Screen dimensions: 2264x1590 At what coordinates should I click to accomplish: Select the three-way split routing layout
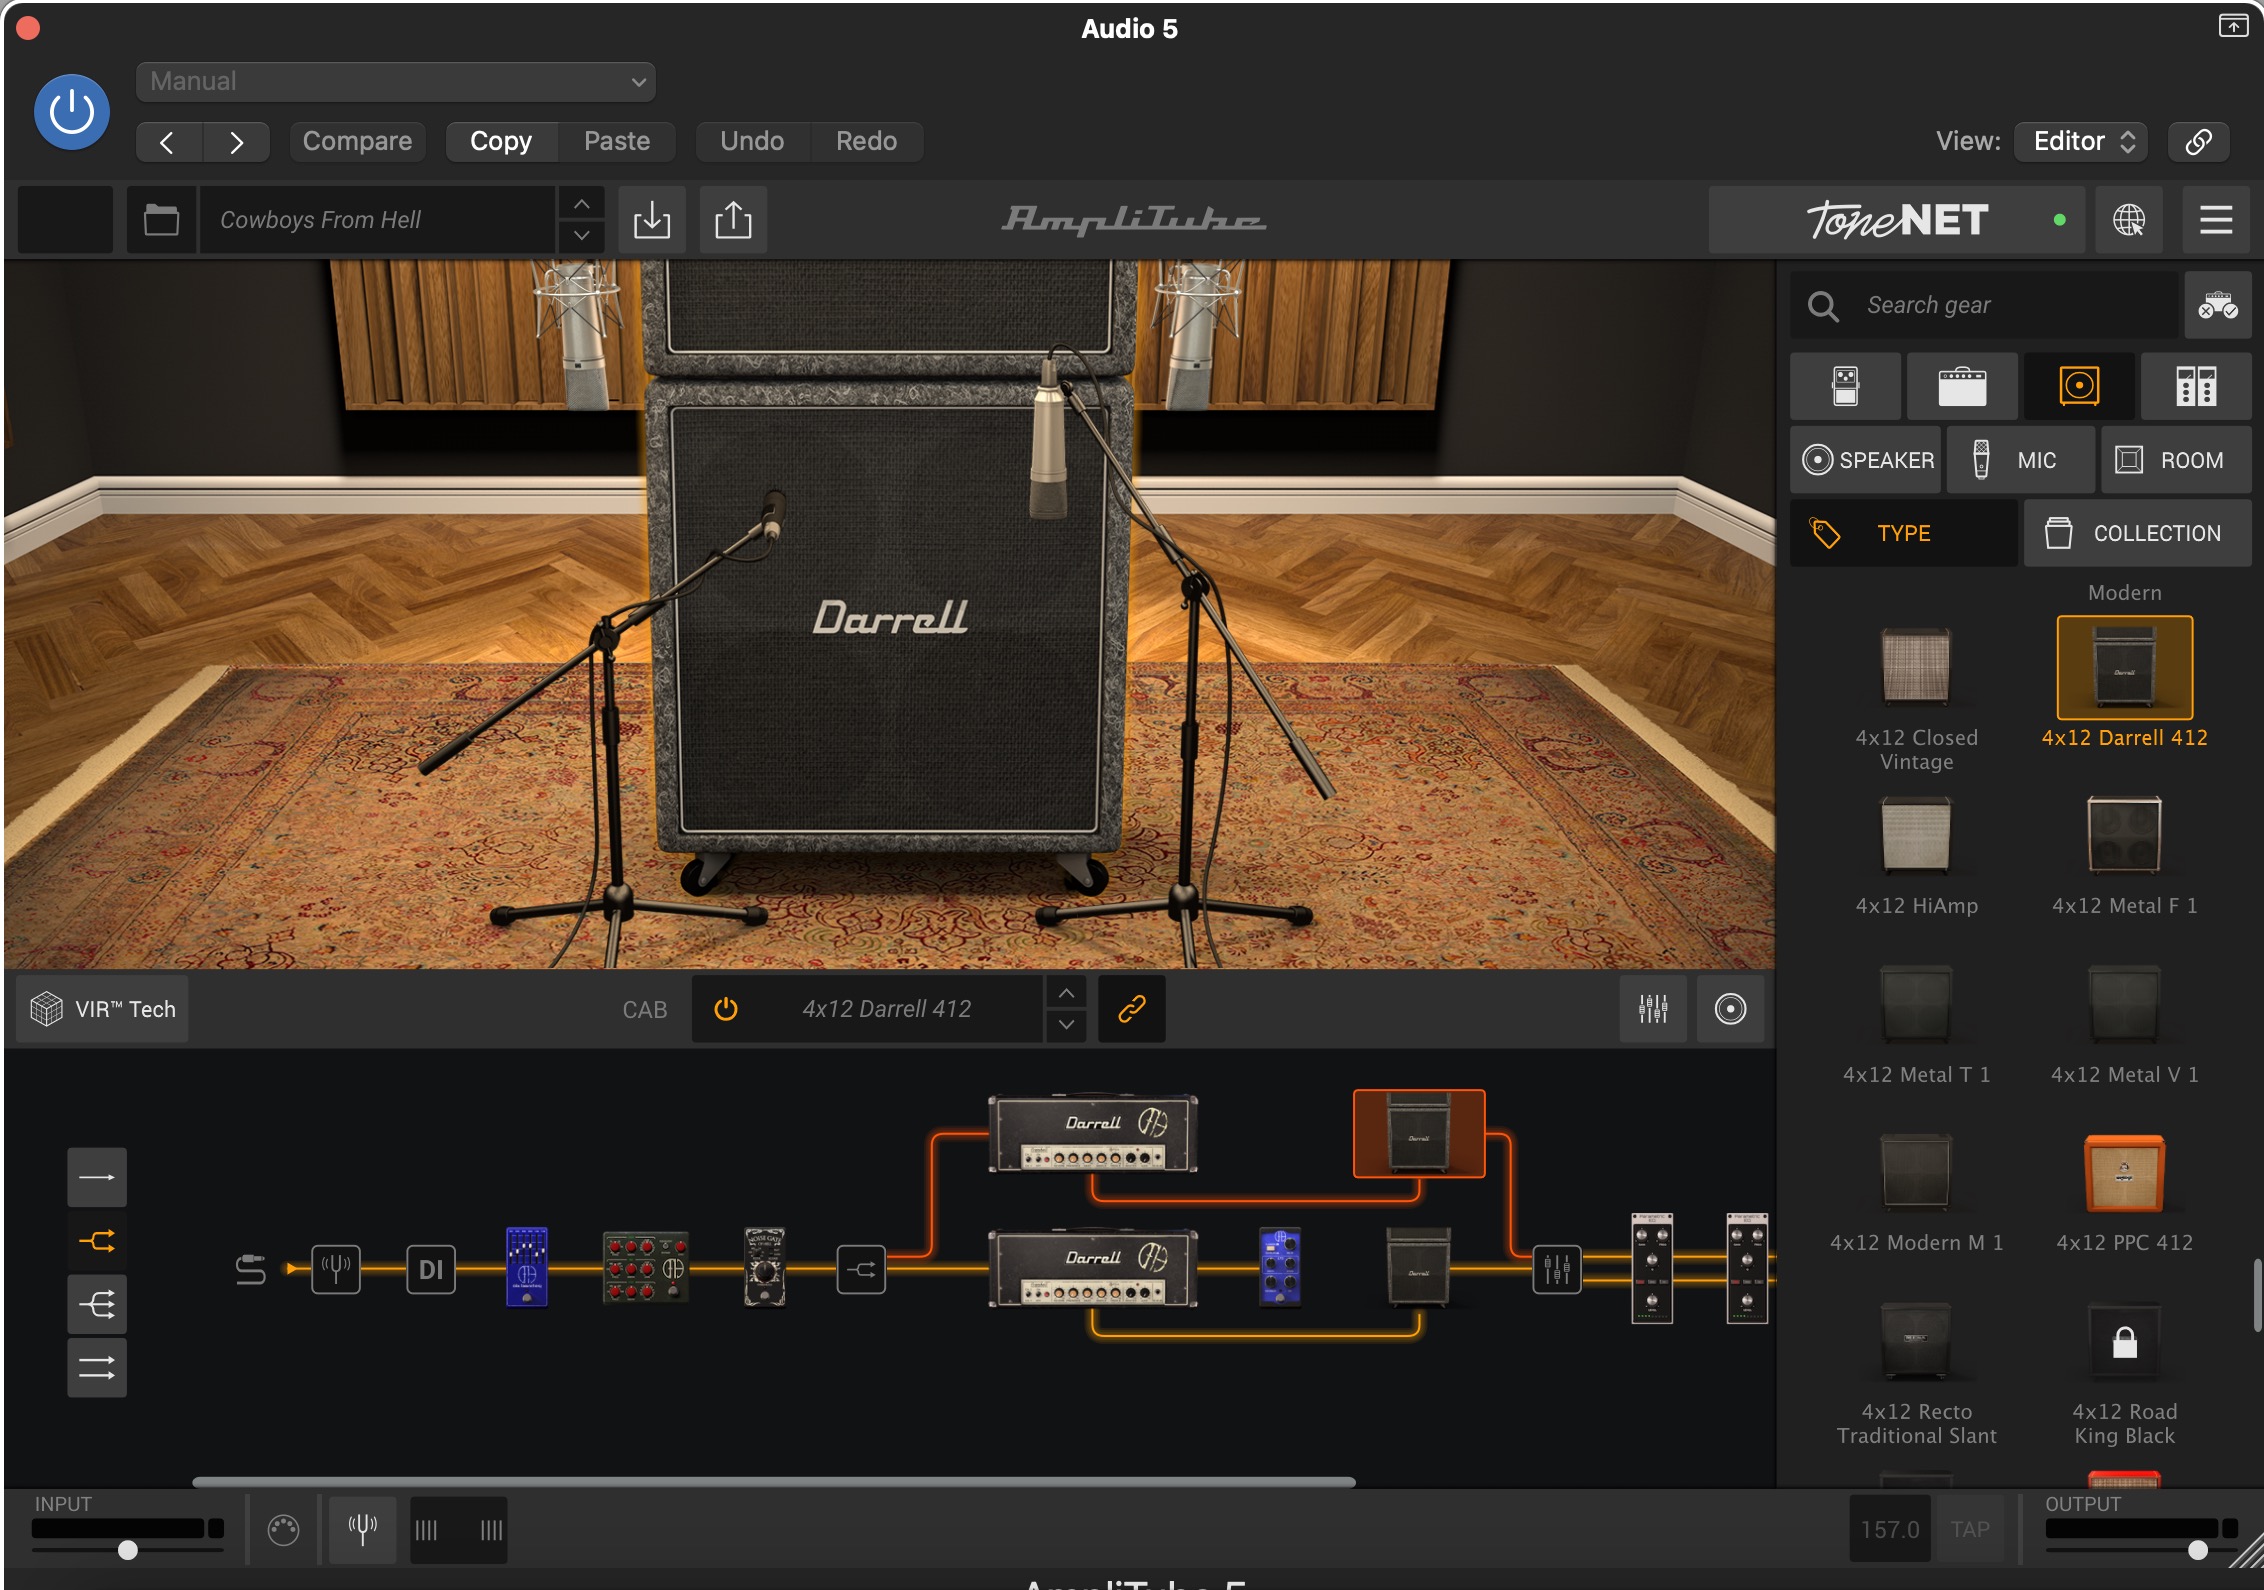(97, 1304)
